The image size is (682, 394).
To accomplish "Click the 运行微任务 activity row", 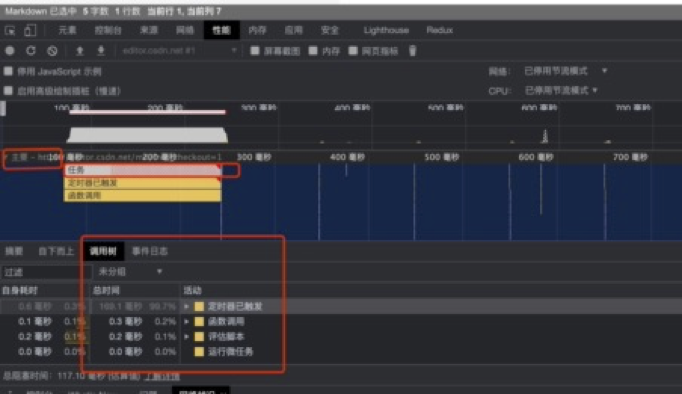I will tap(231, 351).
